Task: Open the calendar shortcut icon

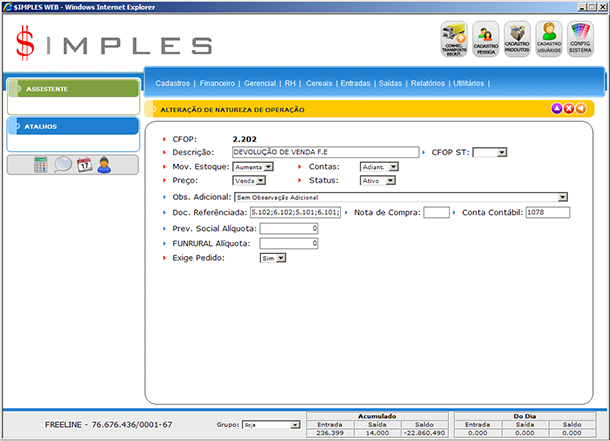Action: point(84,165)
